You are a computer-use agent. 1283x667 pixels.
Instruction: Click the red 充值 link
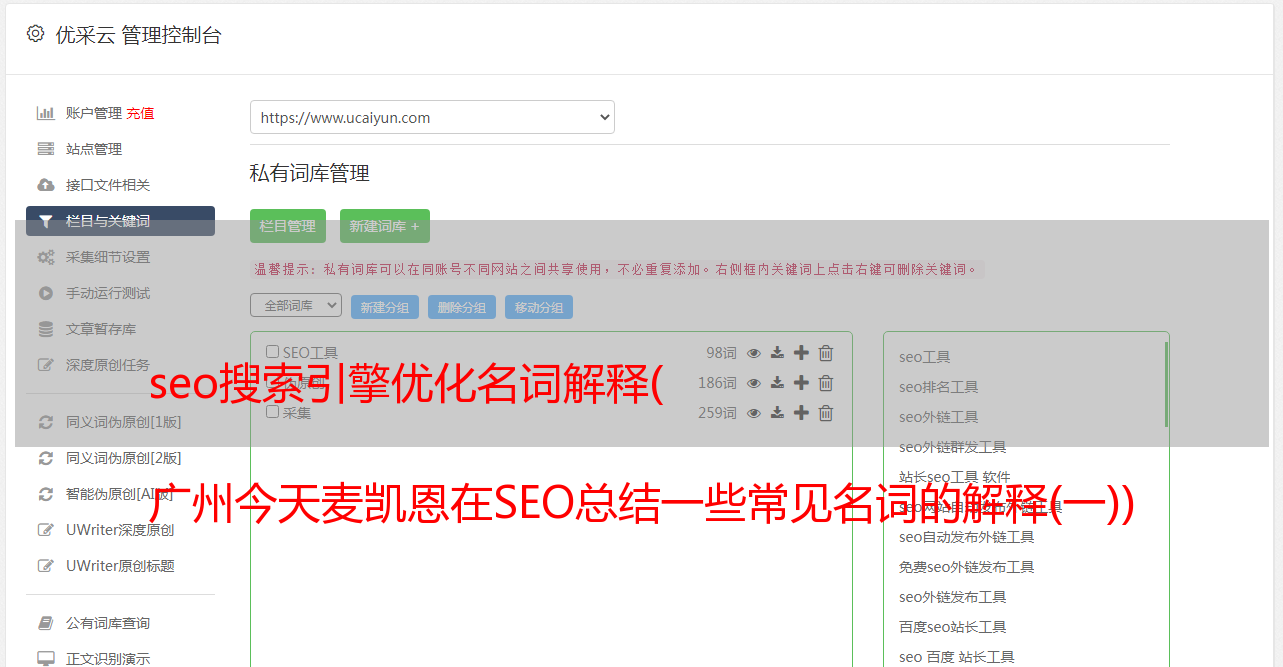[x=140, y=113]
